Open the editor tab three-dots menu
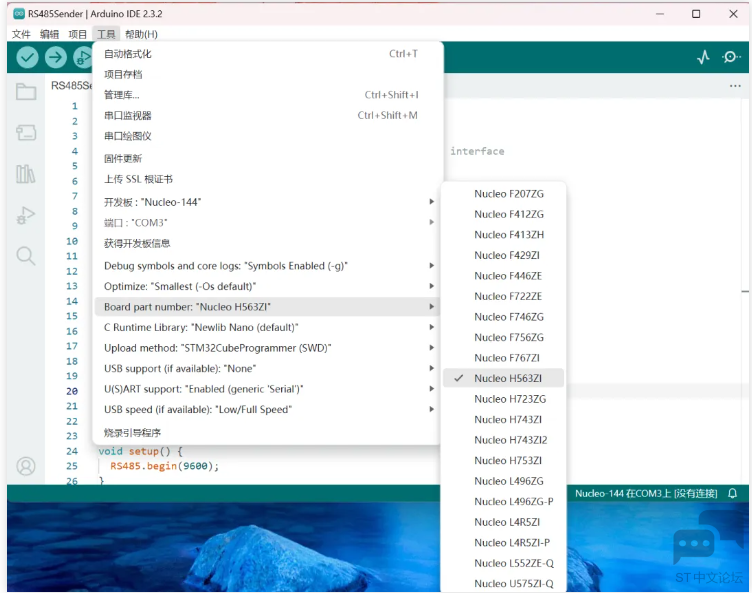This screenshot has height=593, width=752. click(x=735, y=86)
